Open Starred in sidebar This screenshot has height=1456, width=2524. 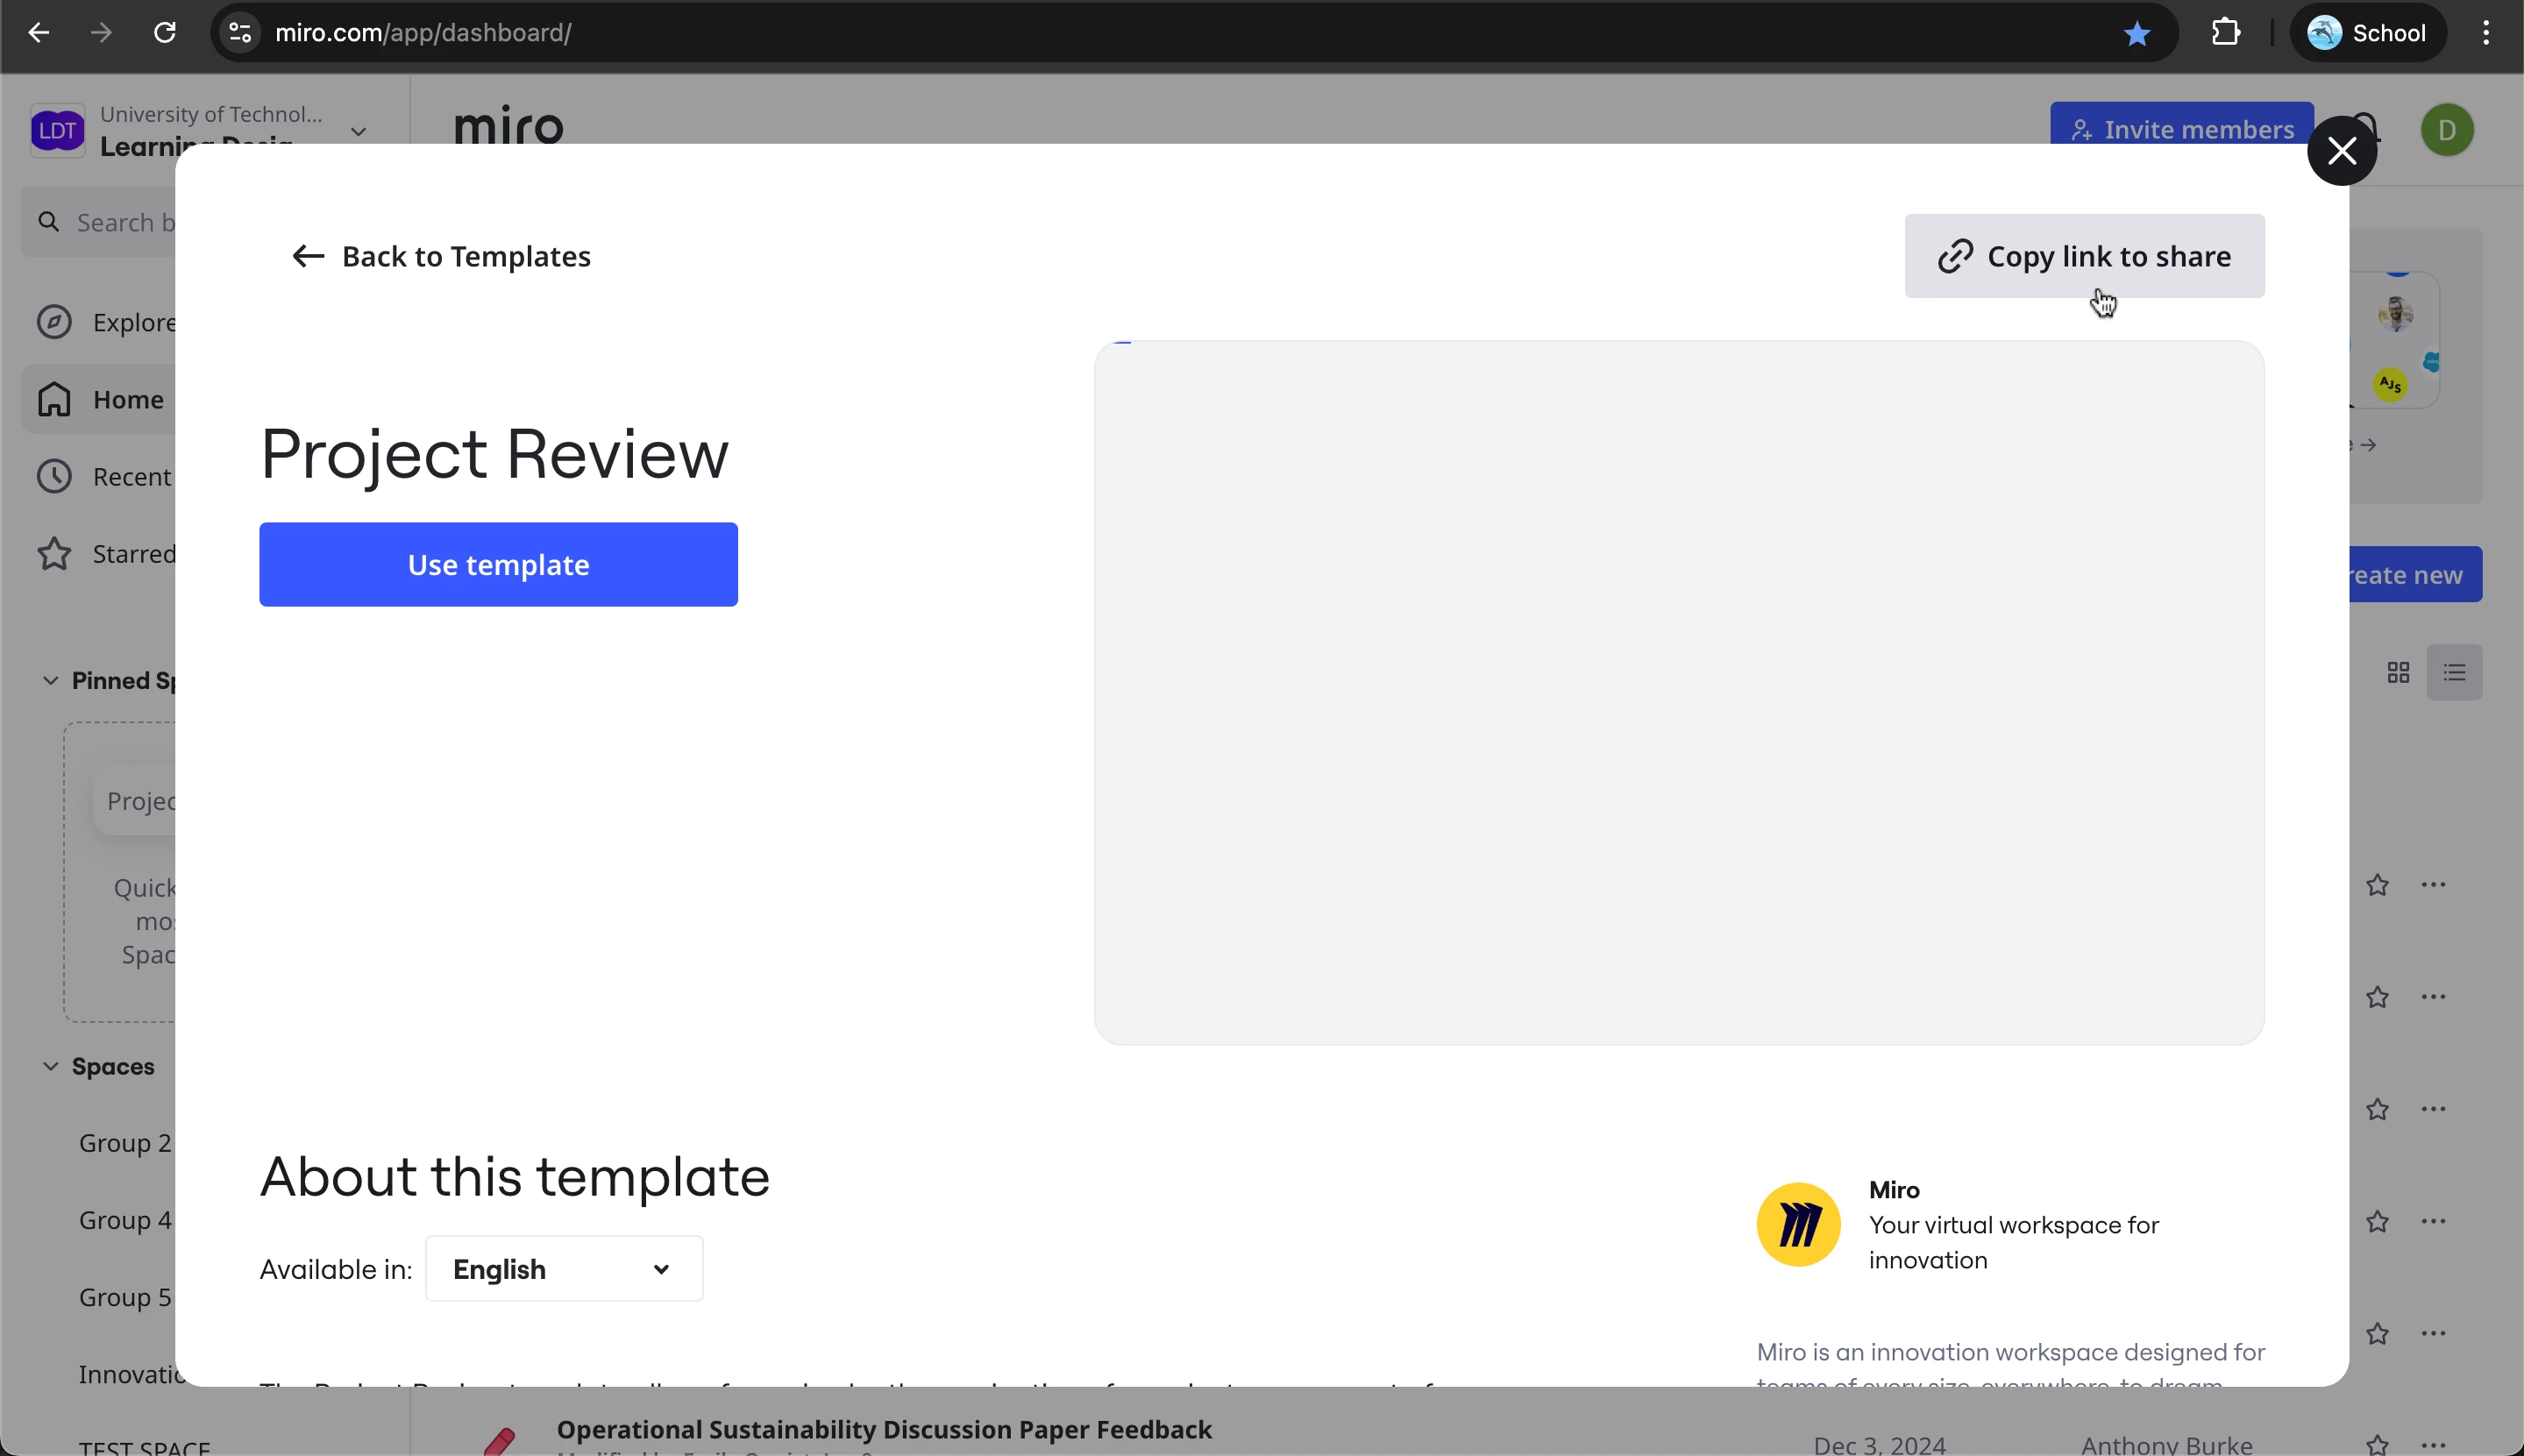pos(100,553)
